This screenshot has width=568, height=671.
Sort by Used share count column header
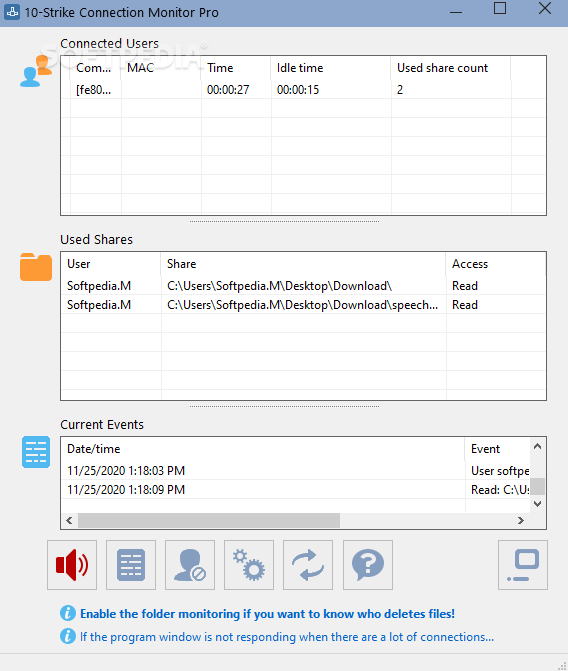tap(451, 68)
